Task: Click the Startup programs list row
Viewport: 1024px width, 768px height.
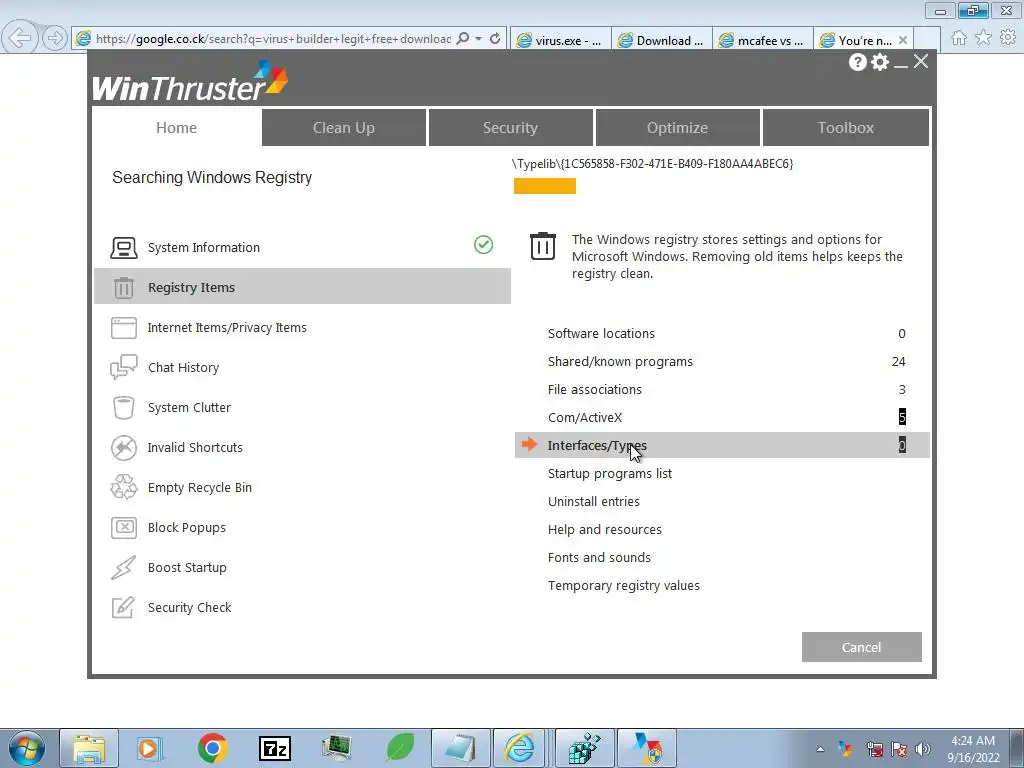Action: 722,473
